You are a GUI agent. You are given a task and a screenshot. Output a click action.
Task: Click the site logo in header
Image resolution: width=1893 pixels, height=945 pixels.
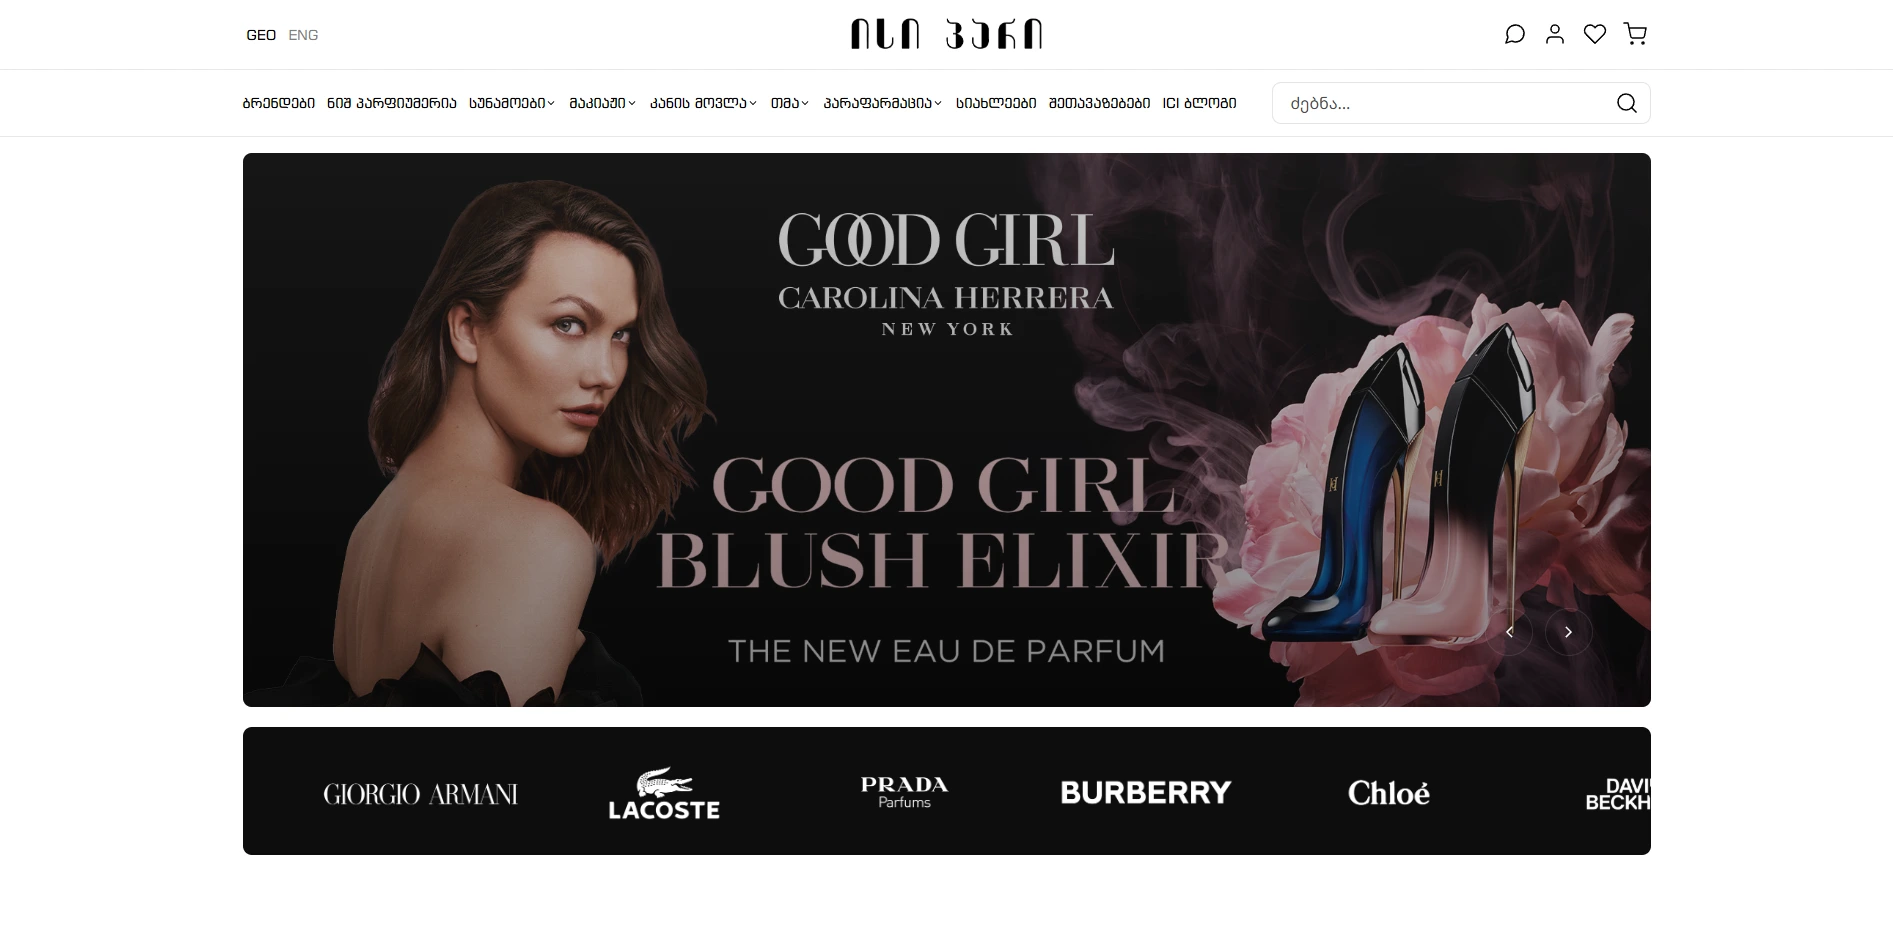coord(946,35)
